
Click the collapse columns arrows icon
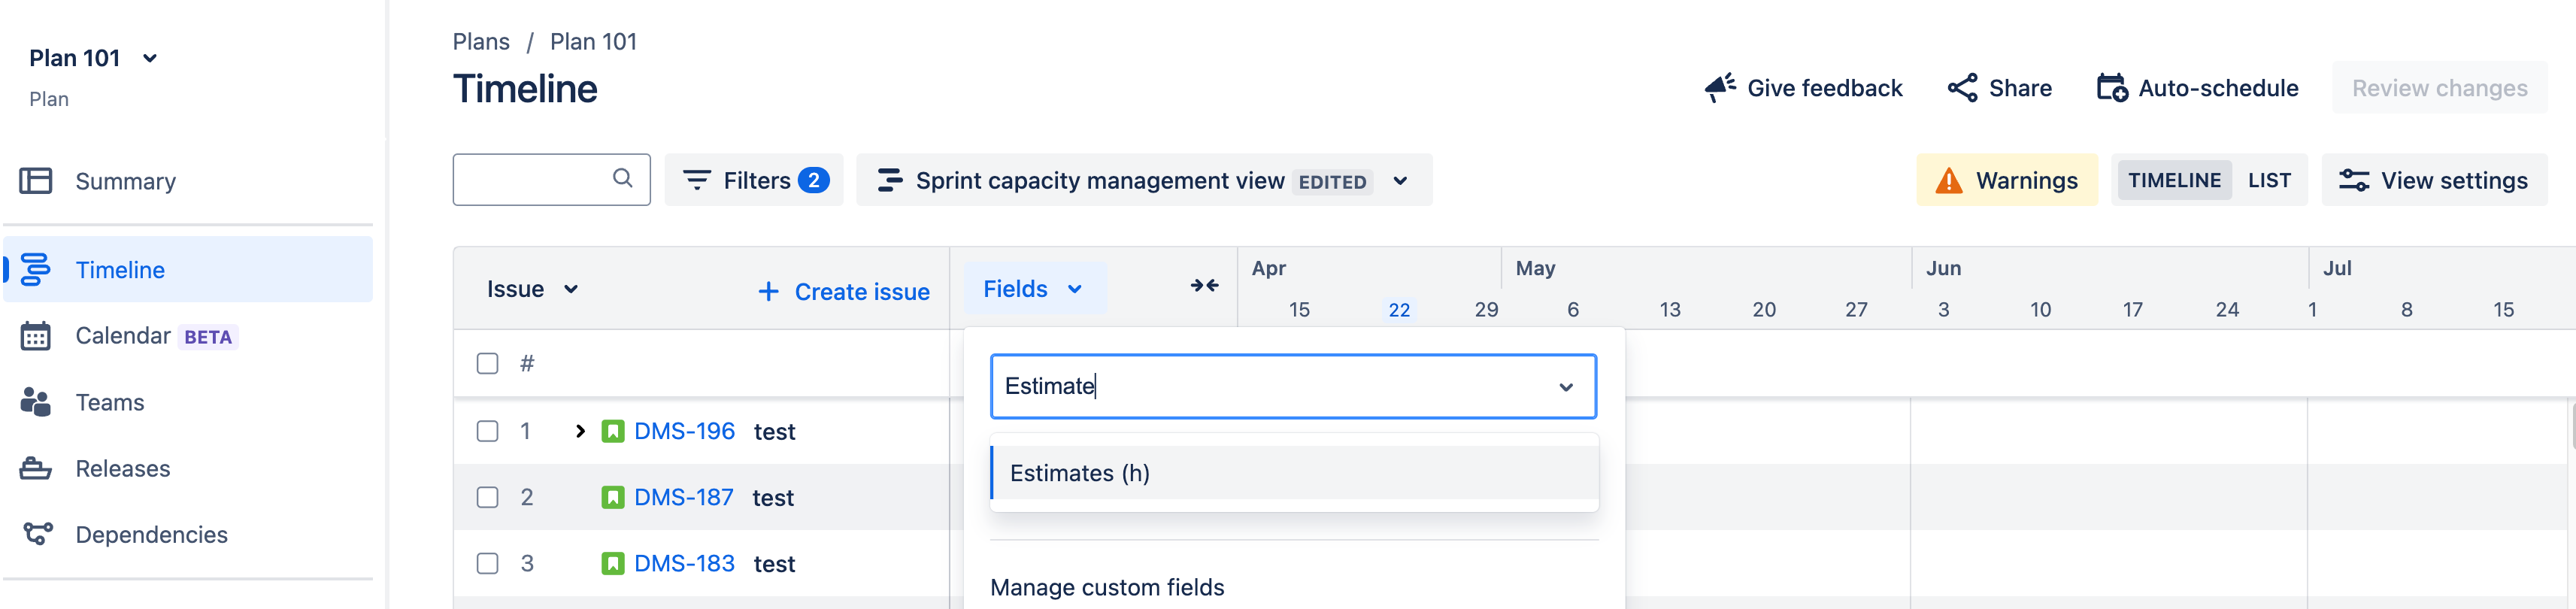[1204, 287]
